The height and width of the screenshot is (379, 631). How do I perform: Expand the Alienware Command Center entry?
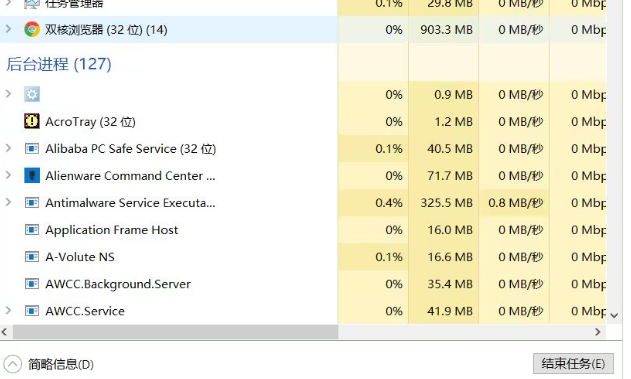click(8, 175)
